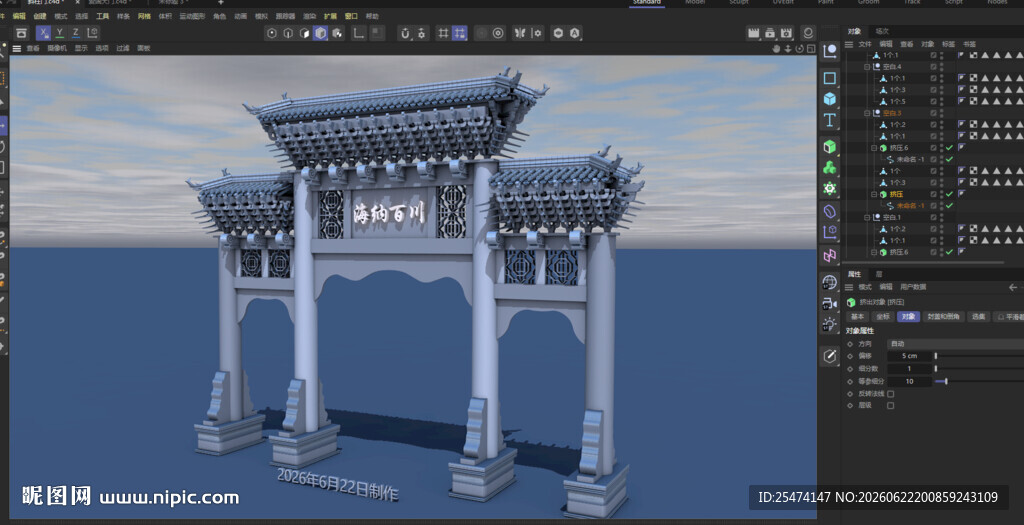This screenshot has height=525, width=1024.
Task: Open the globe environment icon
Action: [x=830, y=282]
